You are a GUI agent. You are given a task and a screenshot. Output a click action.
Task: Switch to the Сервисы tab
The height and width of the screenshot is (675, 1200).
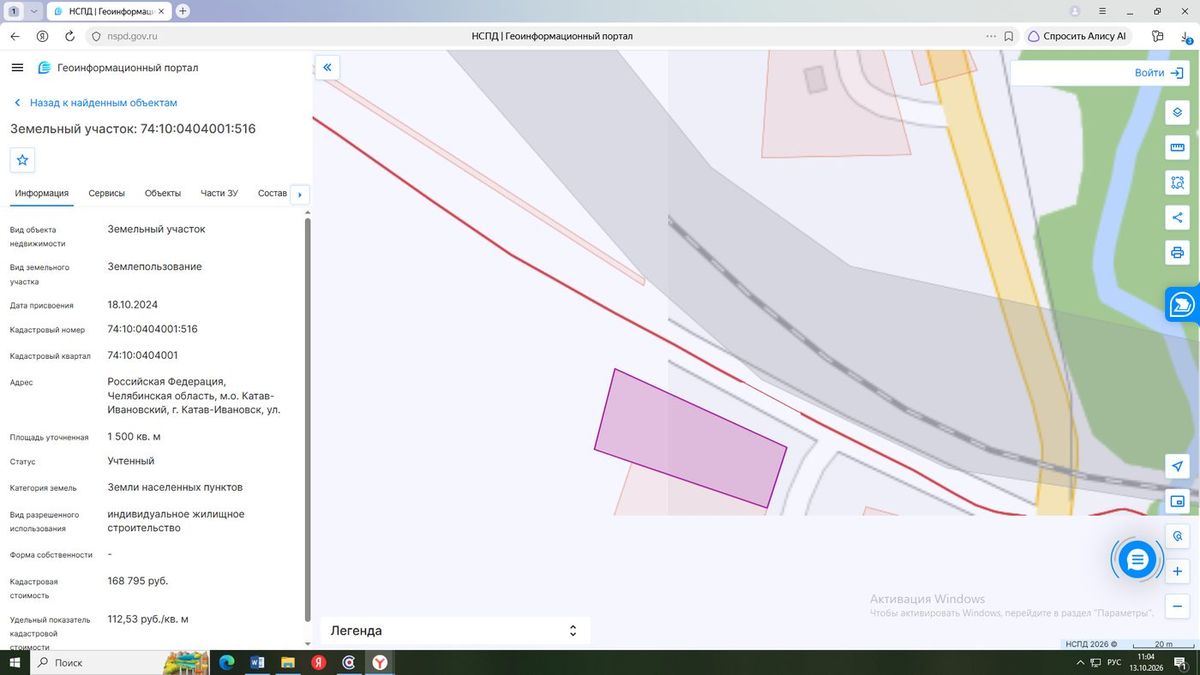pyautogui.click(x=106, y=193)
